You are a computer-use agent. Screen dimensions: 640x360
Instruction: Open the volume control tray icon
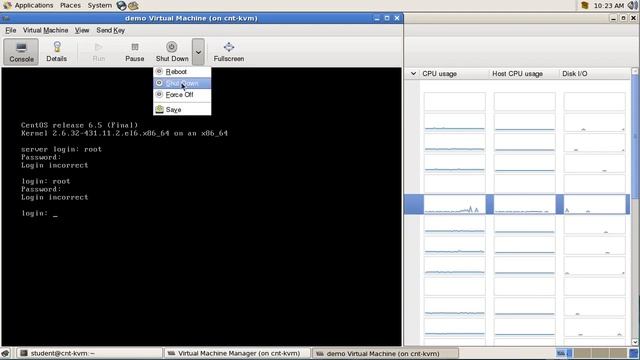(633, 5)
